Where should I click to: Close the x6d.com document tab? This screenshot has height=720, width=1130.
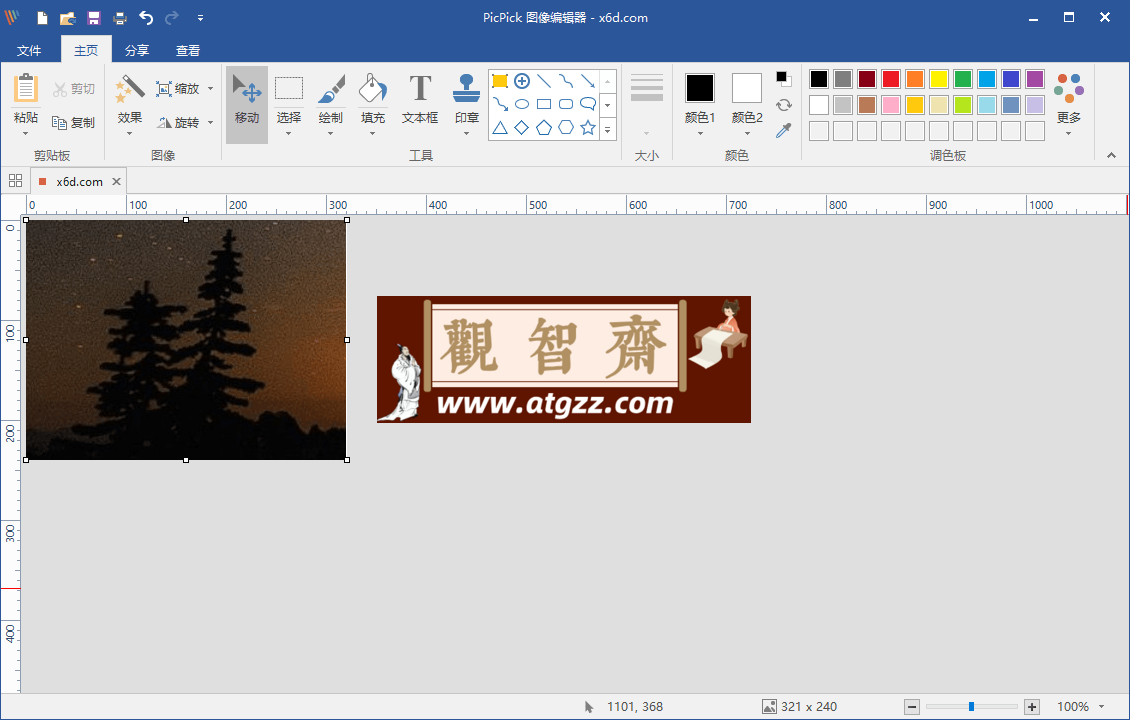[116, 182]
